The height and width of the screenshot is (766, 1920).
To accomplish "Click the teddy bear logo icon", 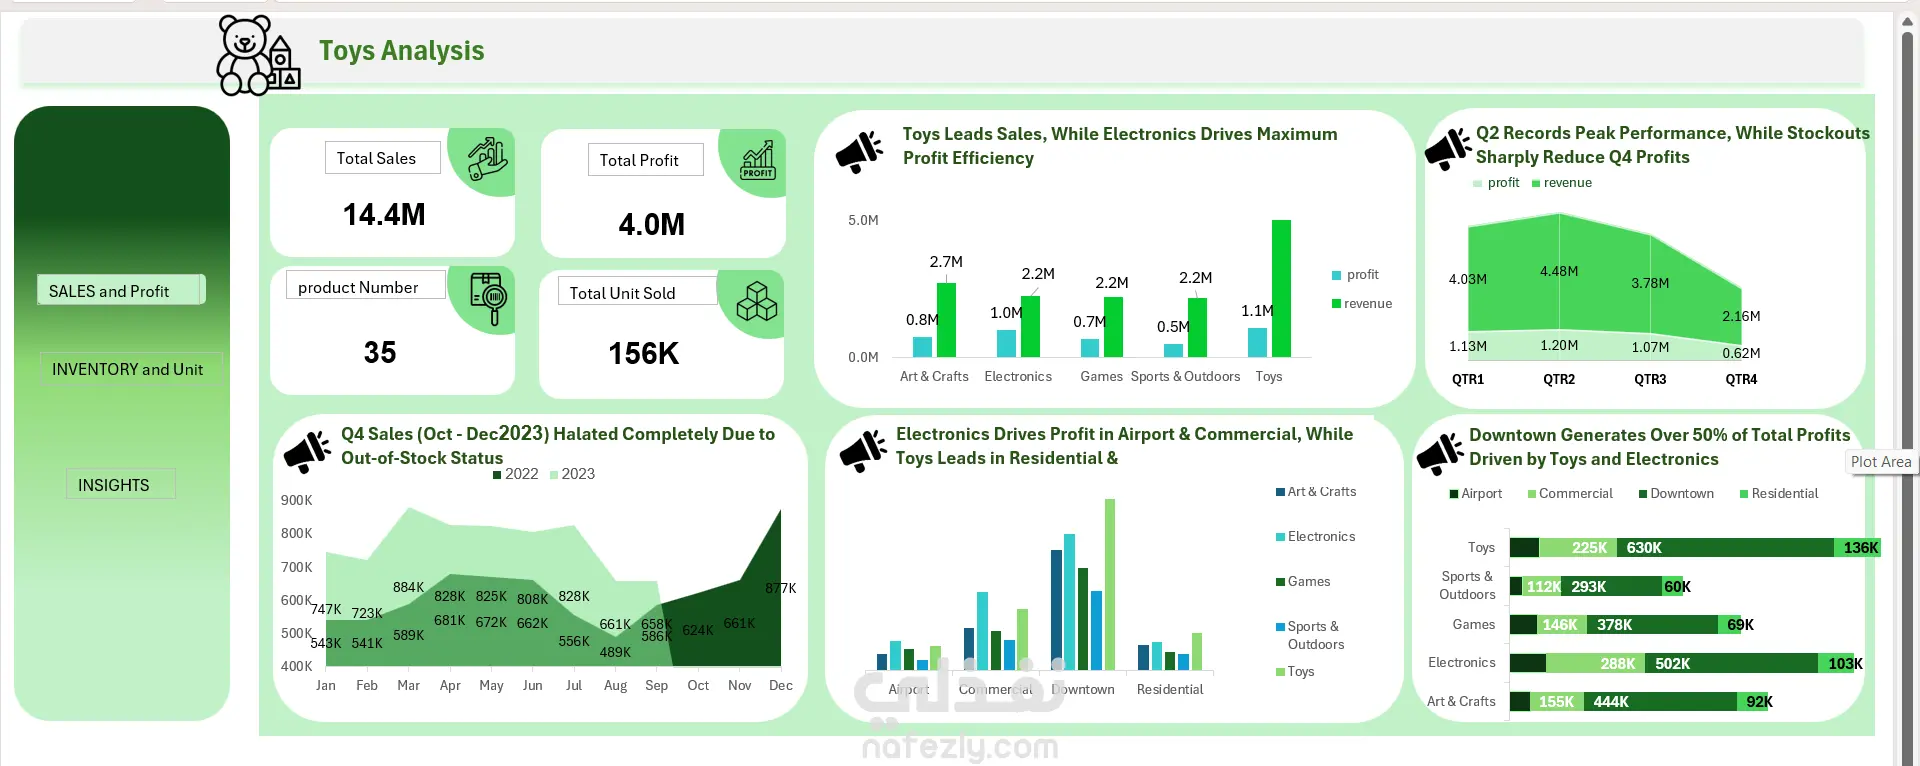I will (x=259, y=55).
